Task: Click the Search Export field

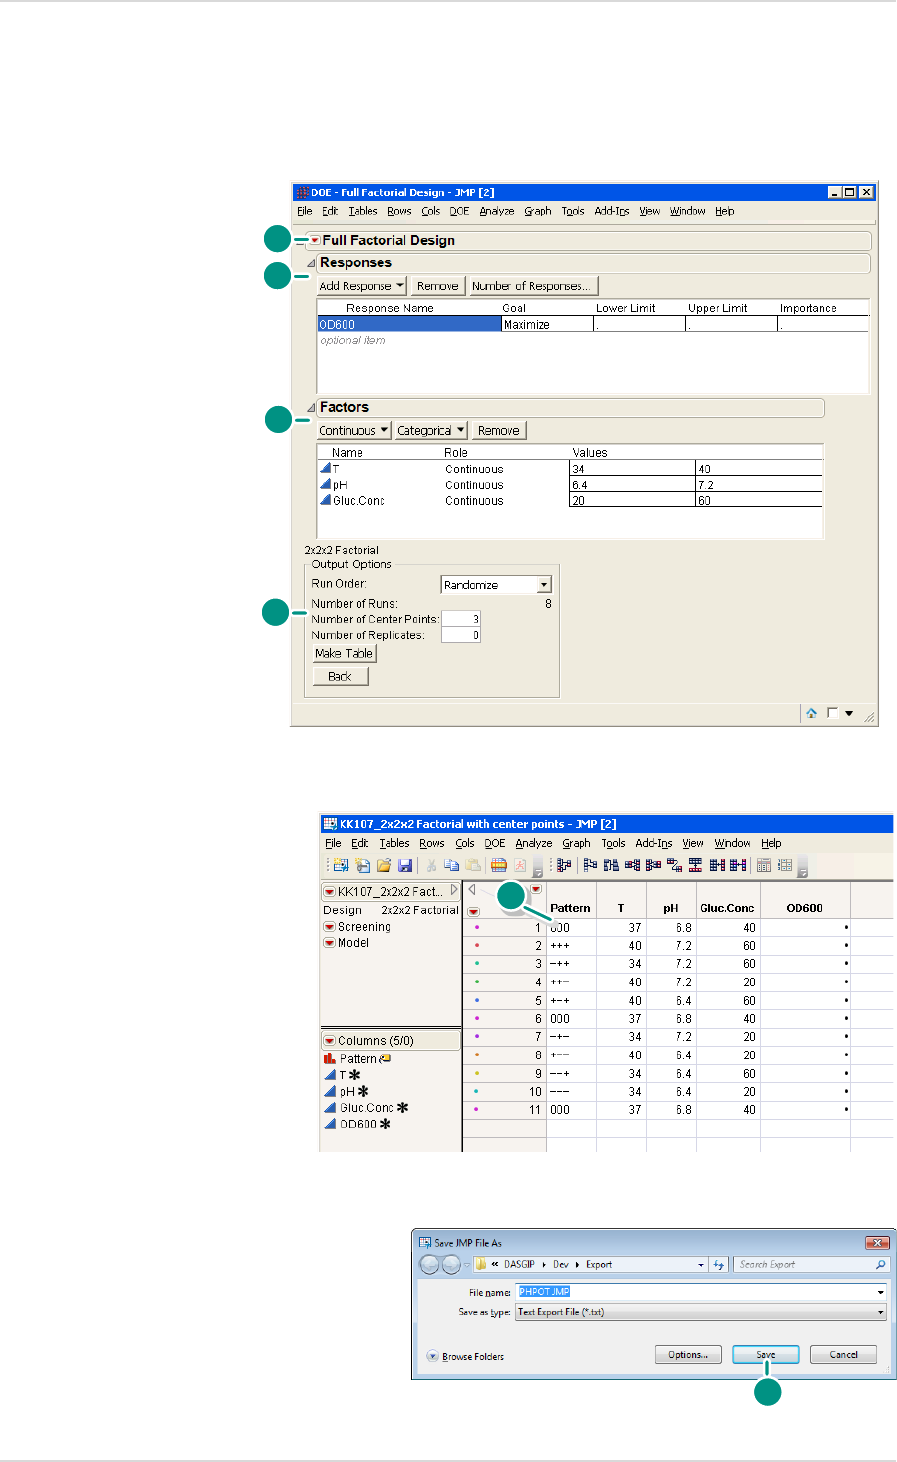Action: point(810,1264)
